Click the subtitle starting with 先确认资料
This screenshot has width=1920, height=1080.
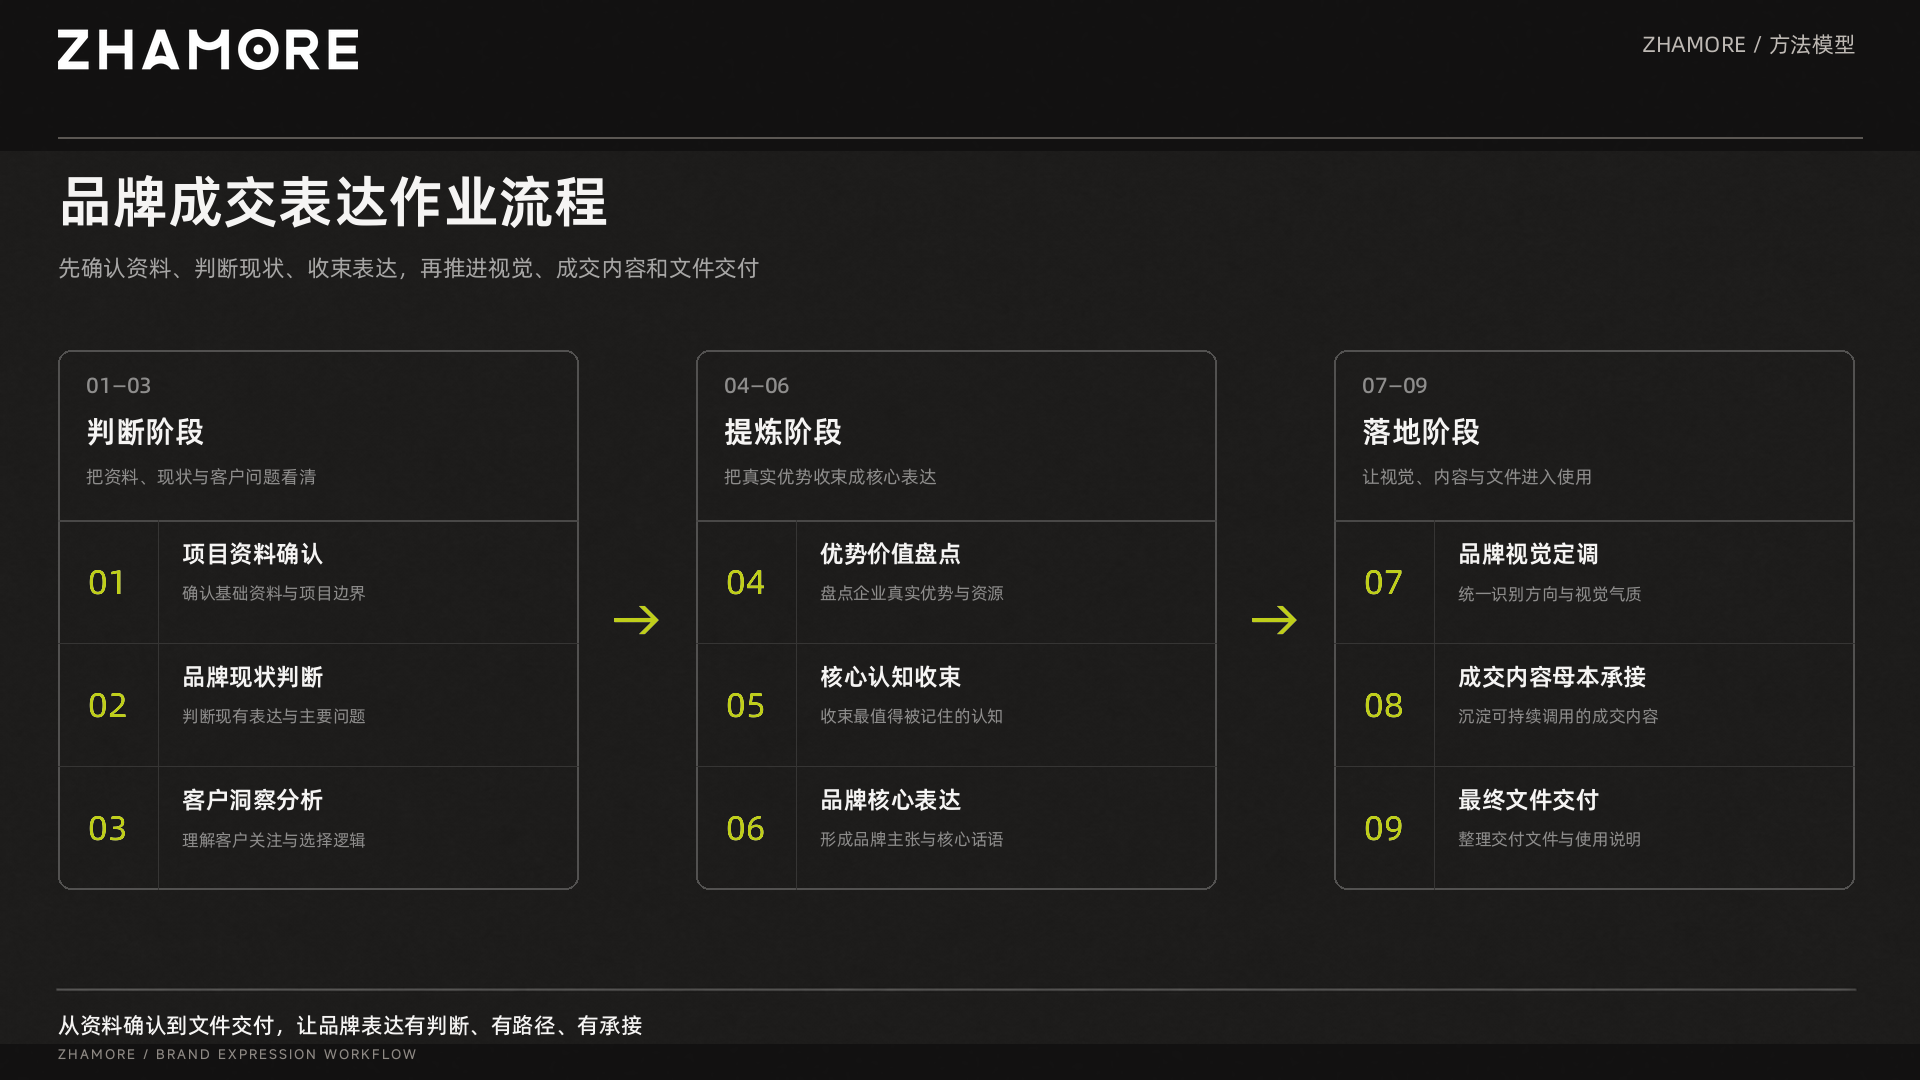pos(408,268)
